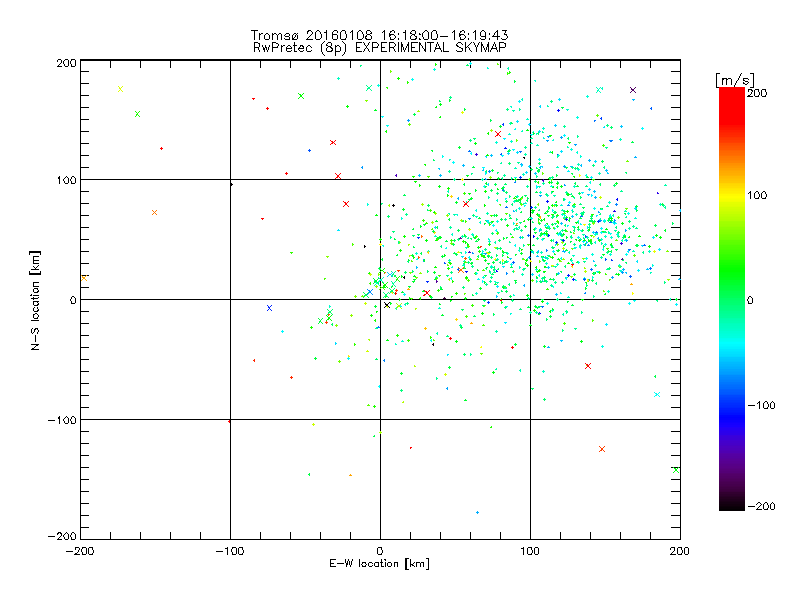Click the y-axis tick label -200
This screenshot has width=800, height=600.
(x=62, y=536)
